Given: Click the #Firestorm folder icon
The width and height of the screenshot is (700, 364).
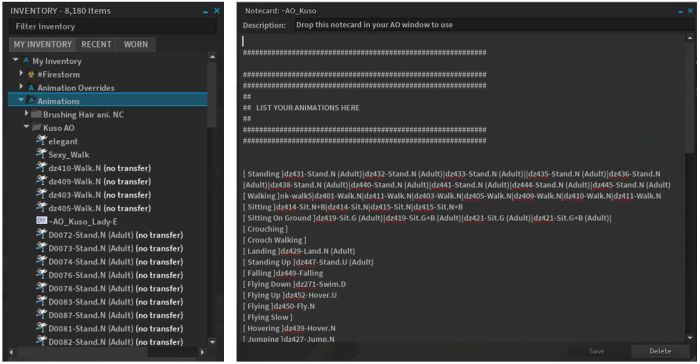Looking at the screenshot, I should [31, 75].
